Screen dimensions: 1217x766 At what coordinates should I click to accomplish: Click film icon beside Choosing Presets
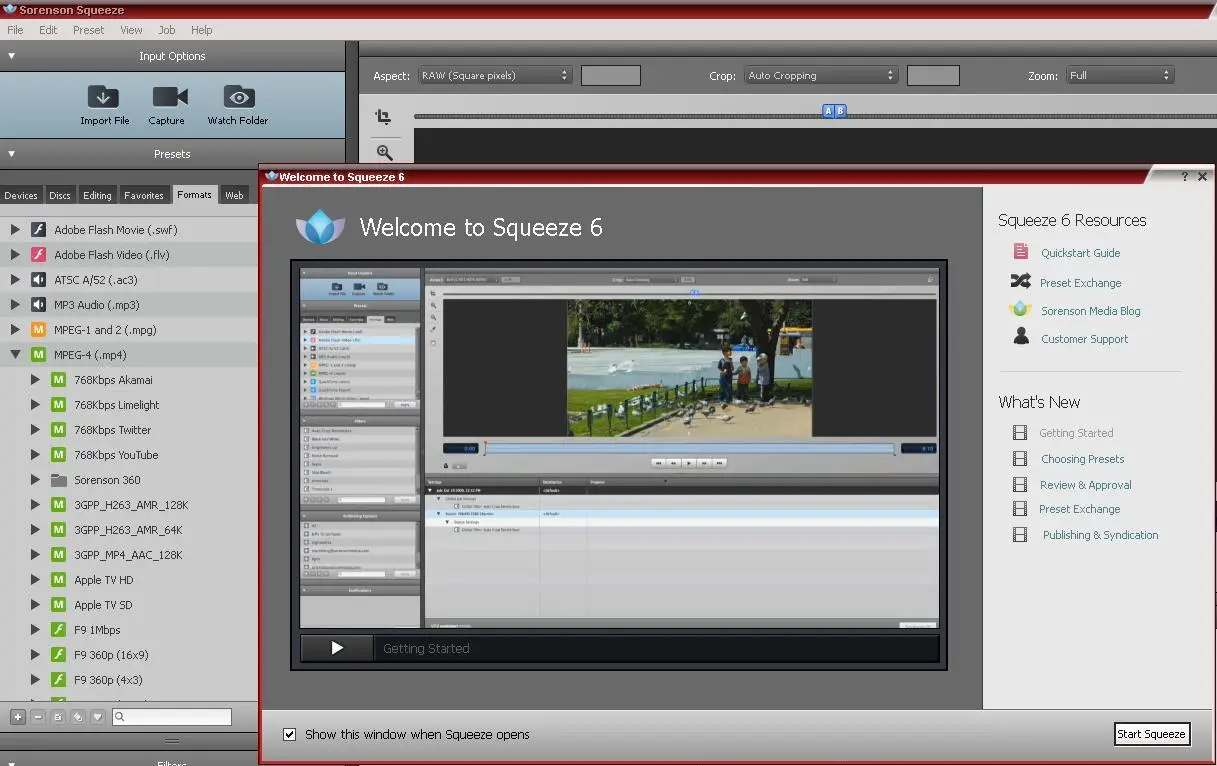[x=1020, y=459]
